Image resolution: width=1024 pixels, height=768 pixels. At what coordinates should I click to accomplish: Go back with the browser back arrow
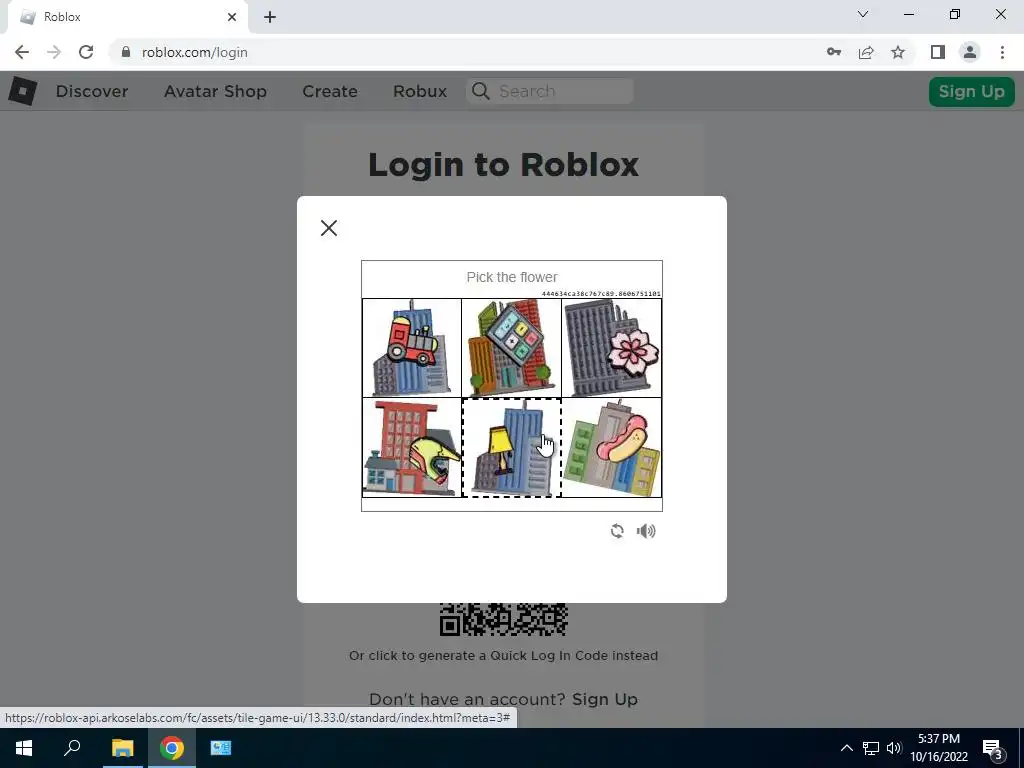click(22, 52)
